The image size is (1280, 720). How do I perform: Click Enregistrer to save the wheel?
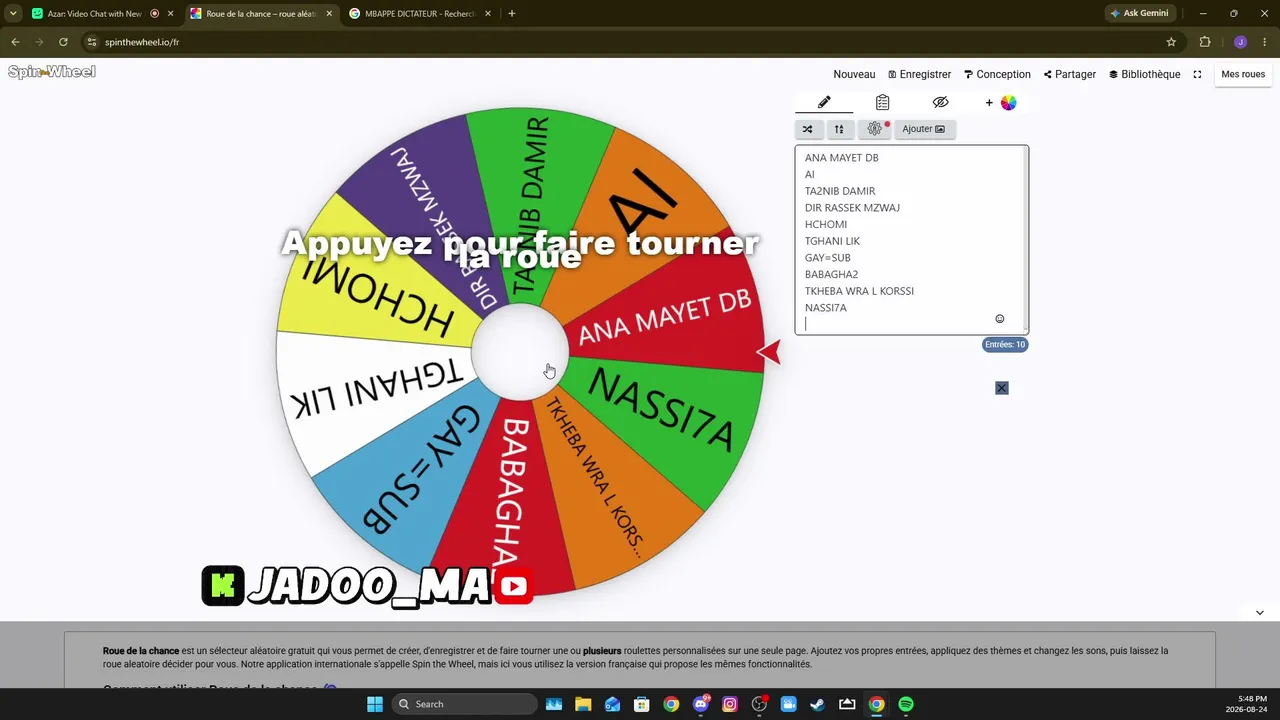coord(920,74)
